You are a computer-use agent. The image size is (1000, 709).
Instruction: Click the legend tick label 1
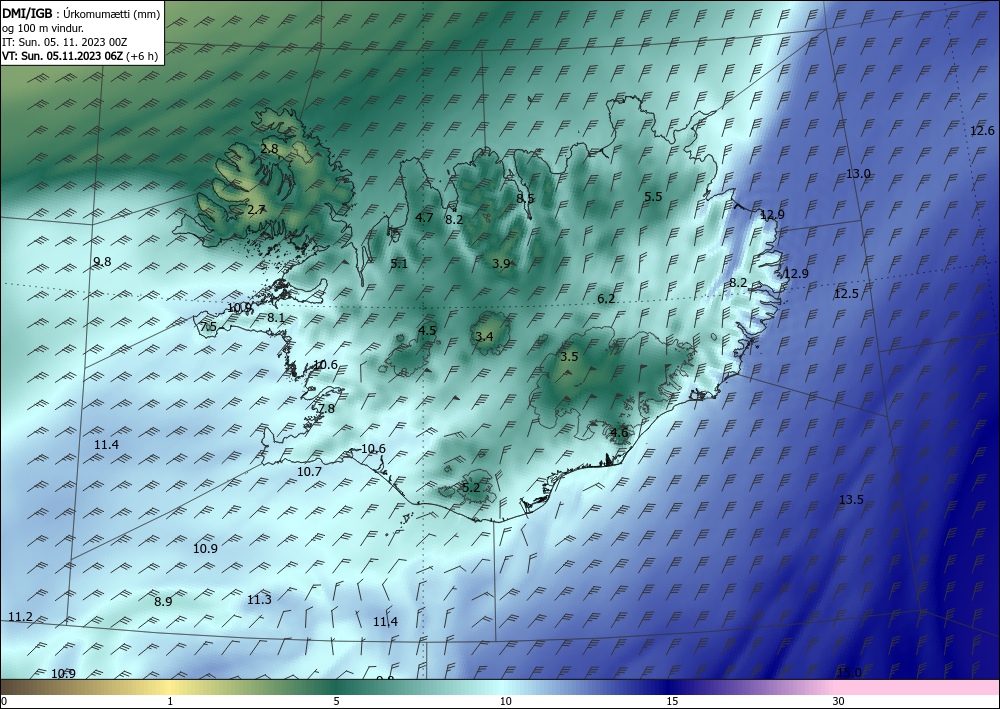point(170,701)
